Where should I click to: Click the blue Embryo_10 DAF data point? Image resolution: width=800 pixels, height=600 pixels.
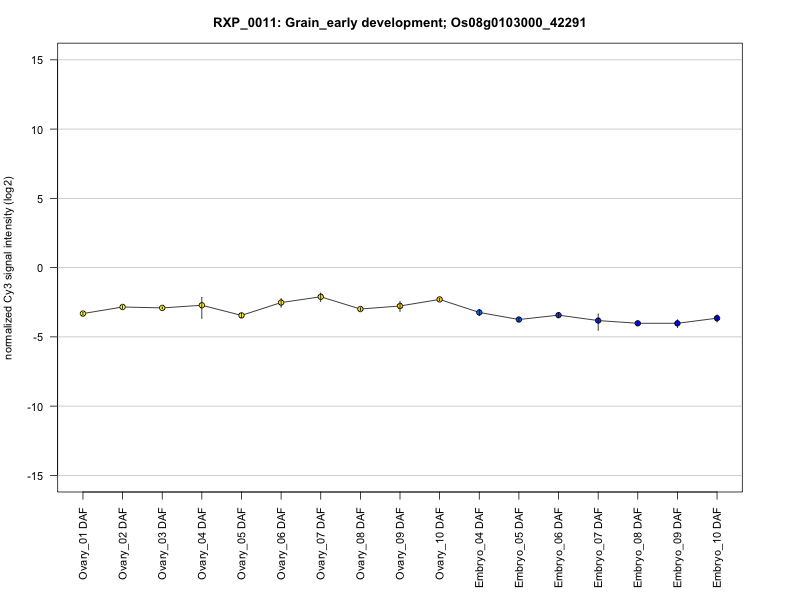[717, 318]
